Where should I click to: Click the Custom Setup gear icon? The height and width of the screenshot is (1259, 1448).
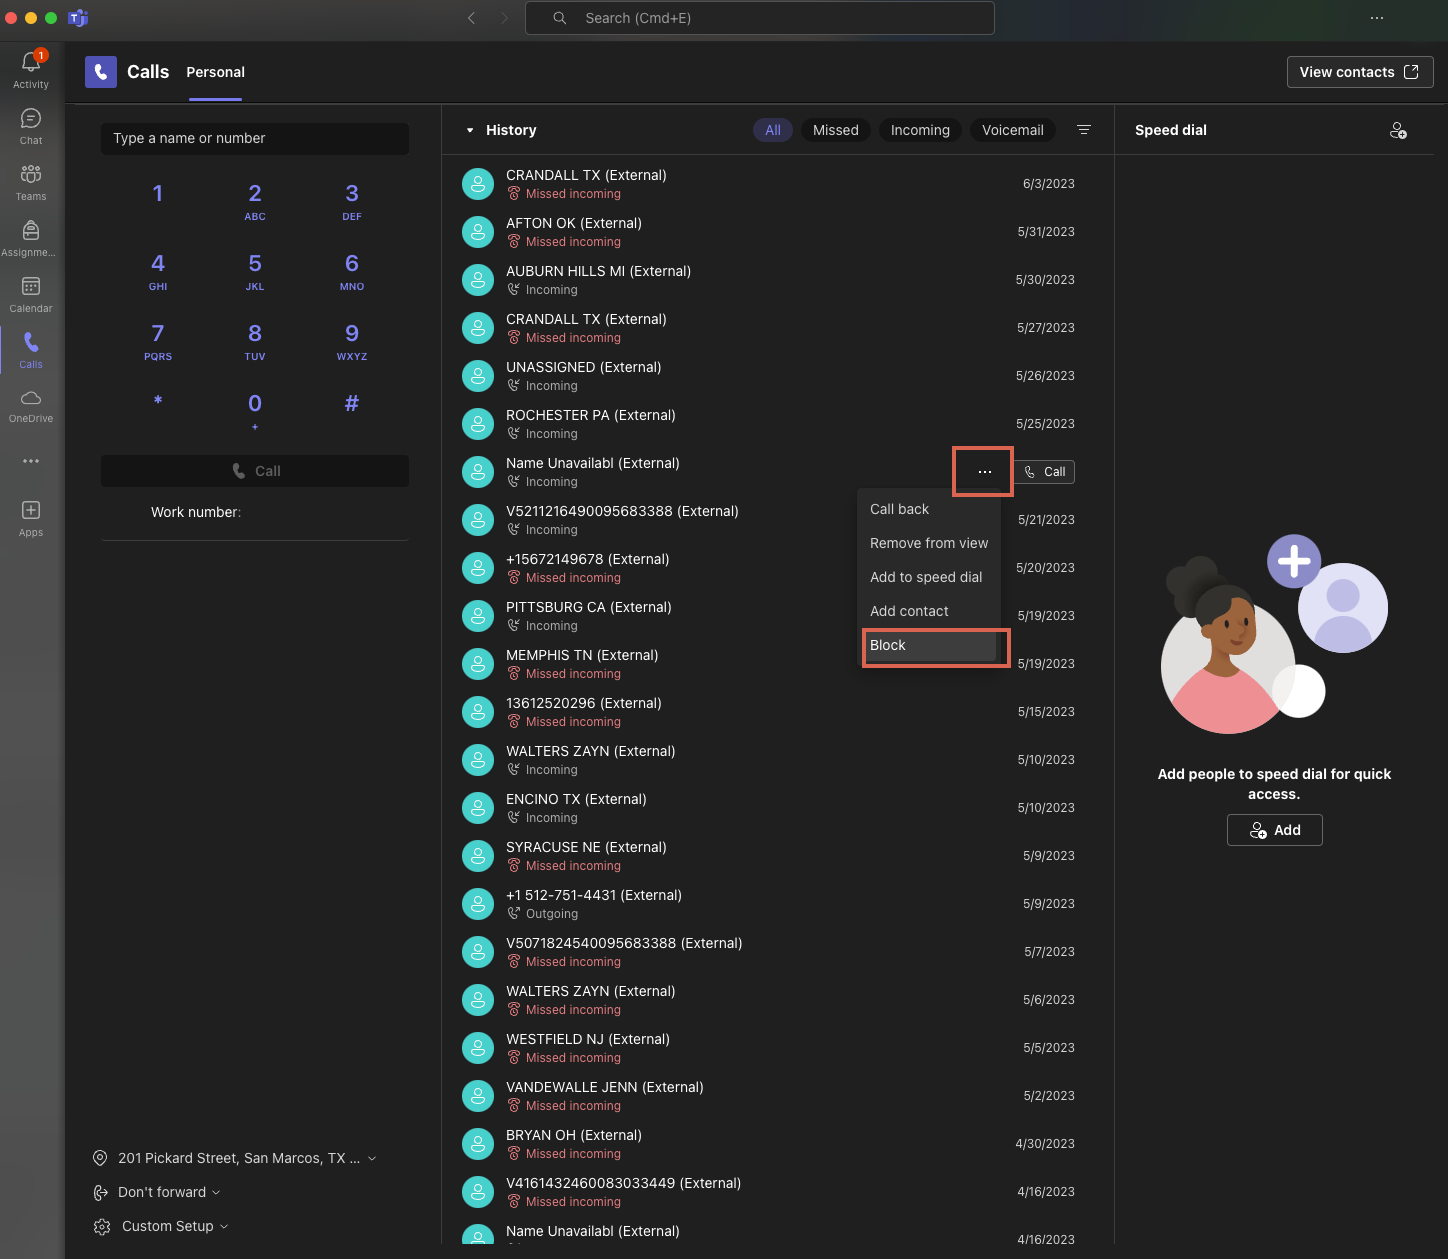(x=102, y=1226)
